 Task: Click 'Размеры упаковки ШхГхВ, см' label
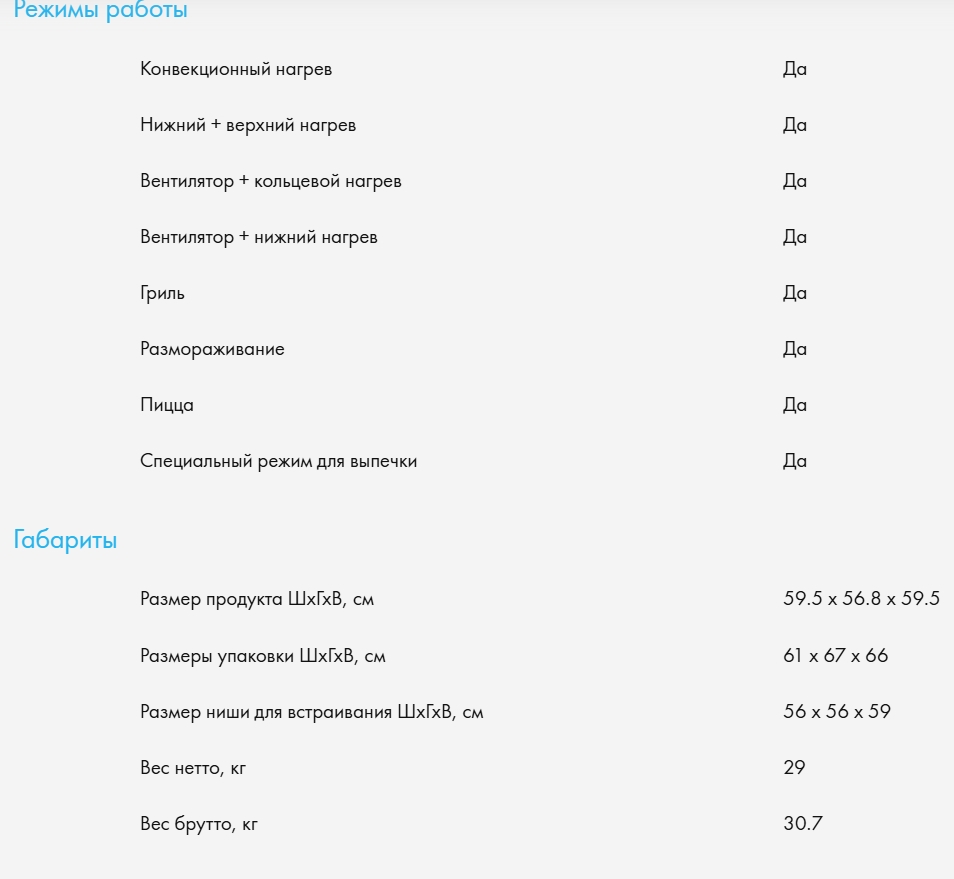[263, 656]
